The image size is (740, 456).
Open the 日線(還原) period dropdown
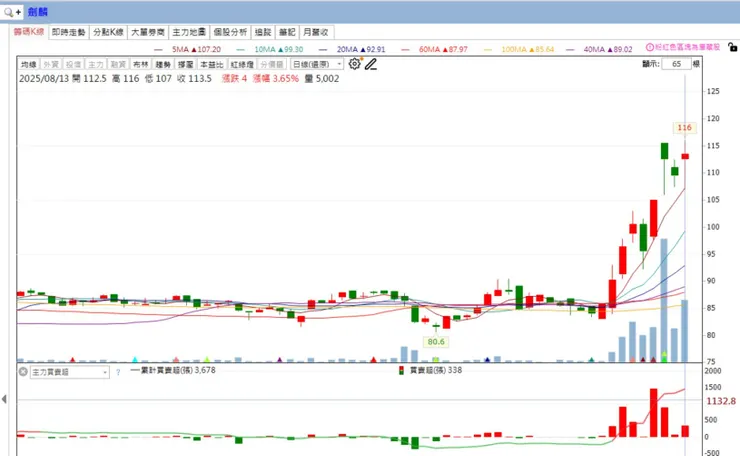317,64
